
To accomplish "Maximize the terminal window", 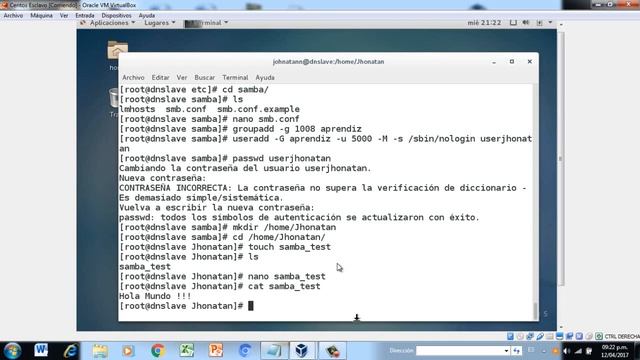I will tap(512, 62).
